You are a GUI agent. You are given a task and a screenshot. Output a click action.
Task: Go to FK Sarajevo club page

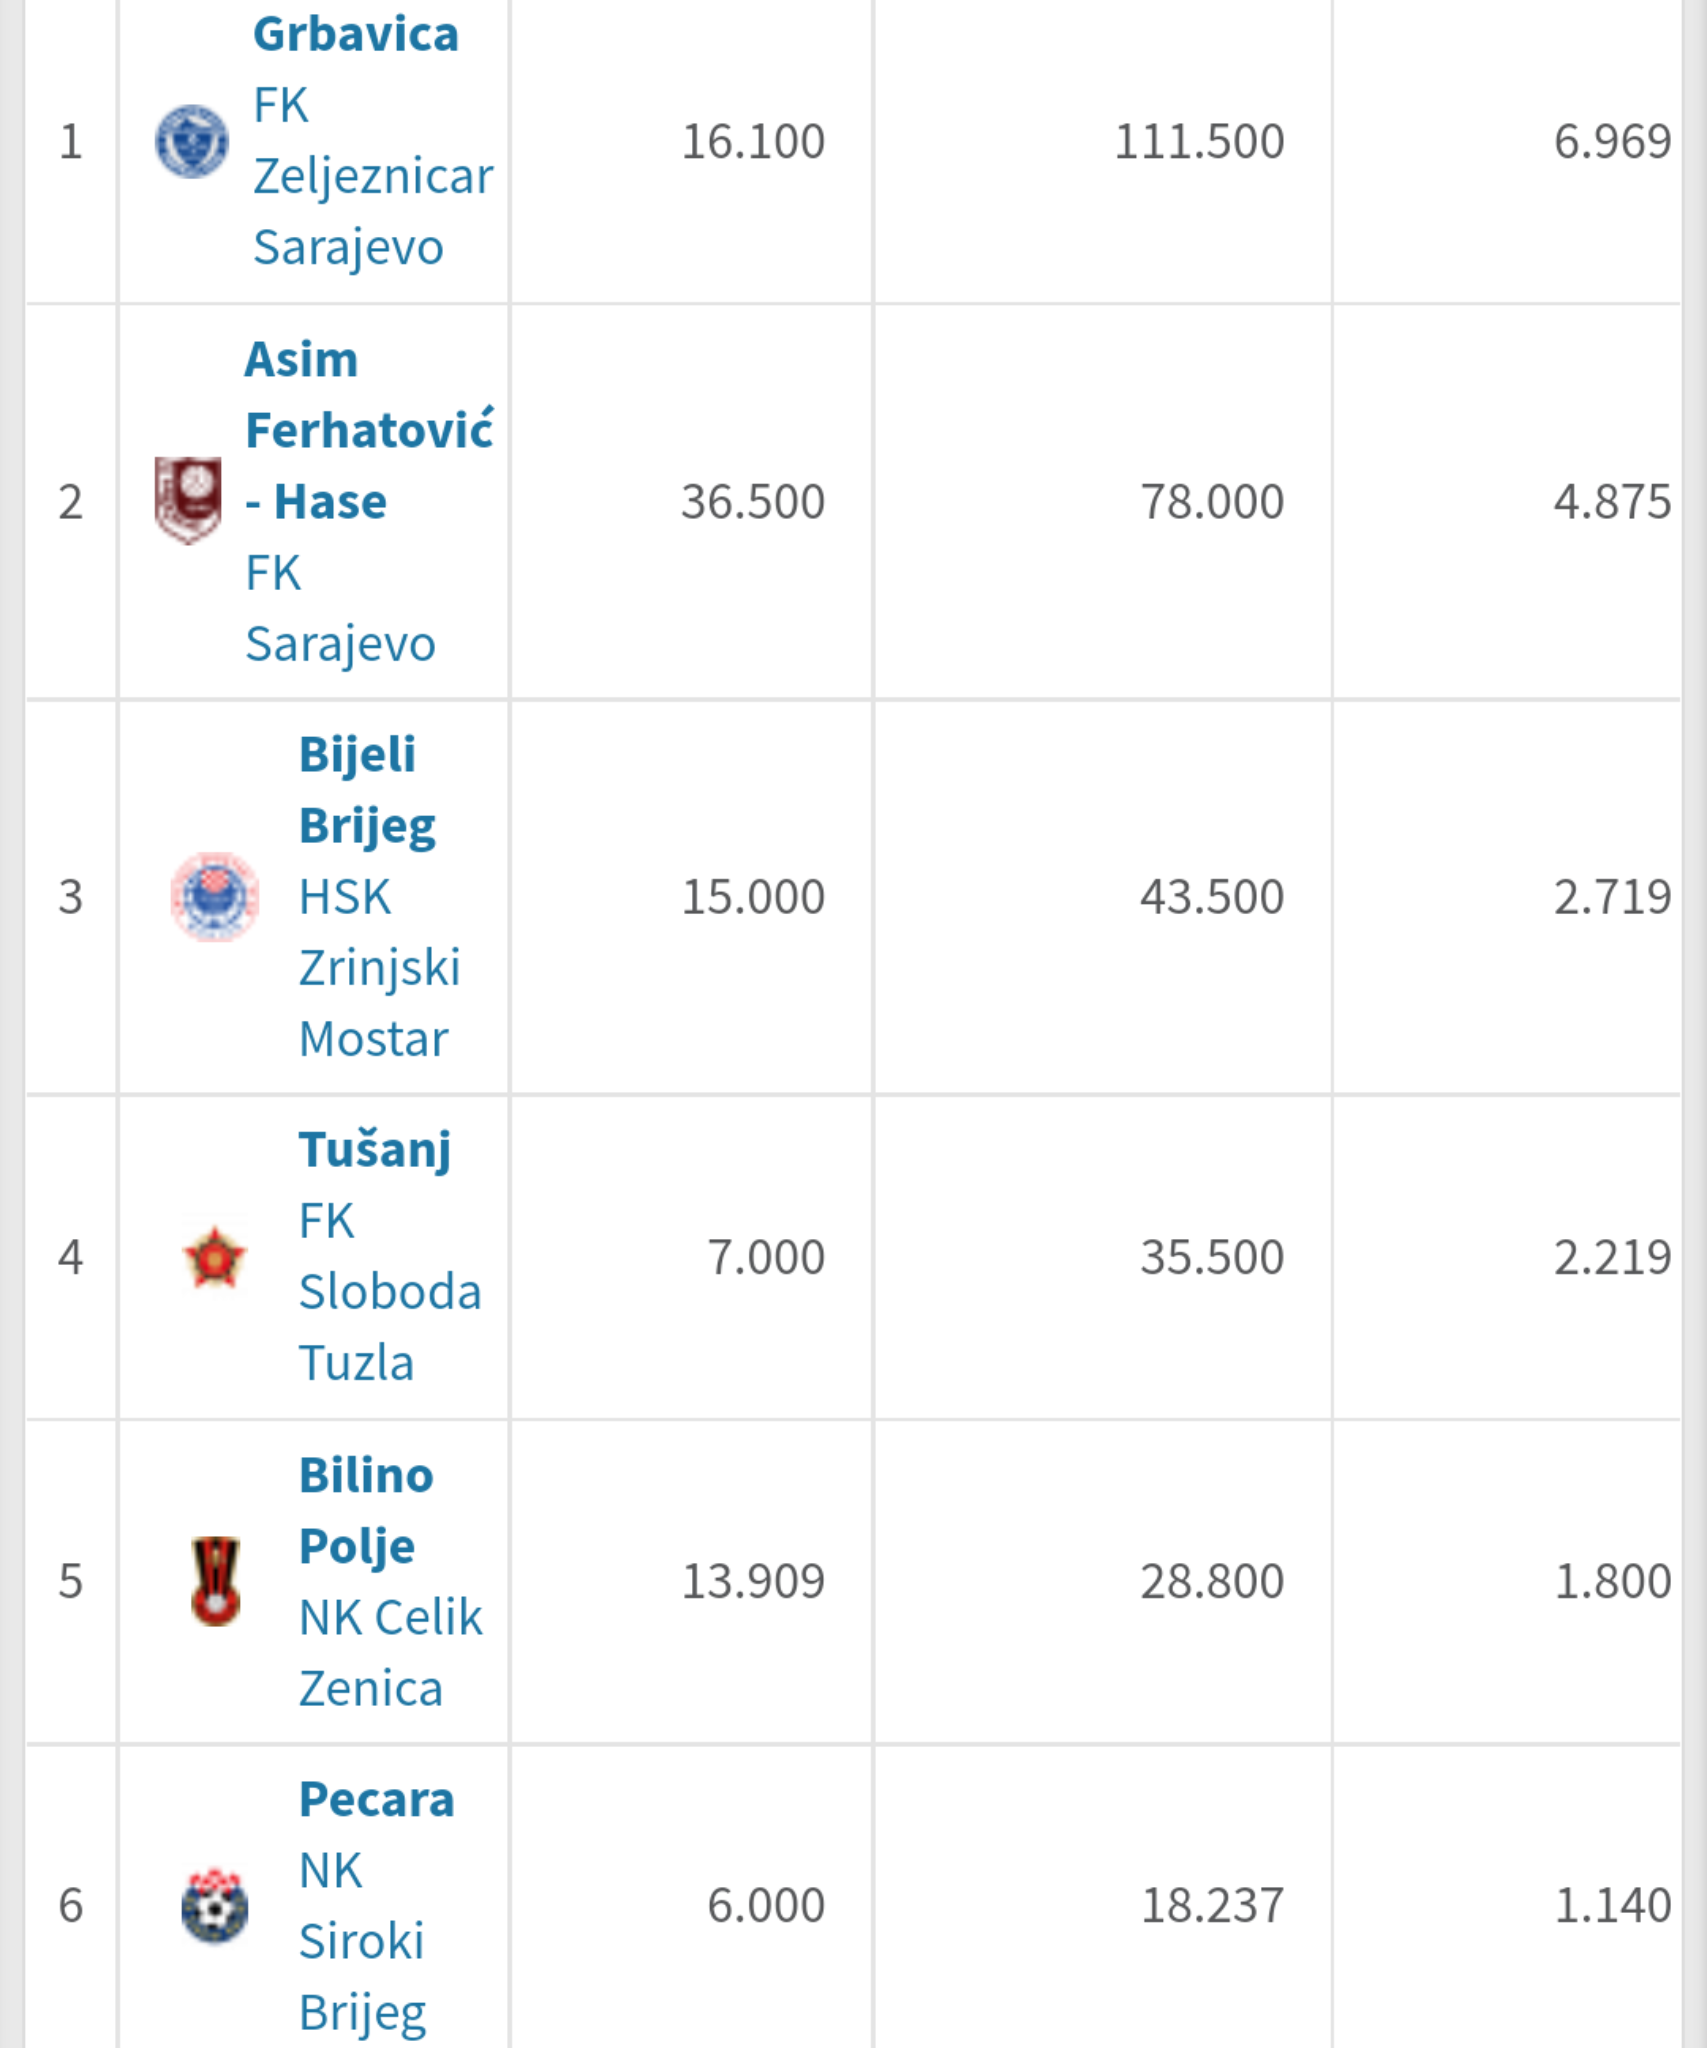[341, 608]
